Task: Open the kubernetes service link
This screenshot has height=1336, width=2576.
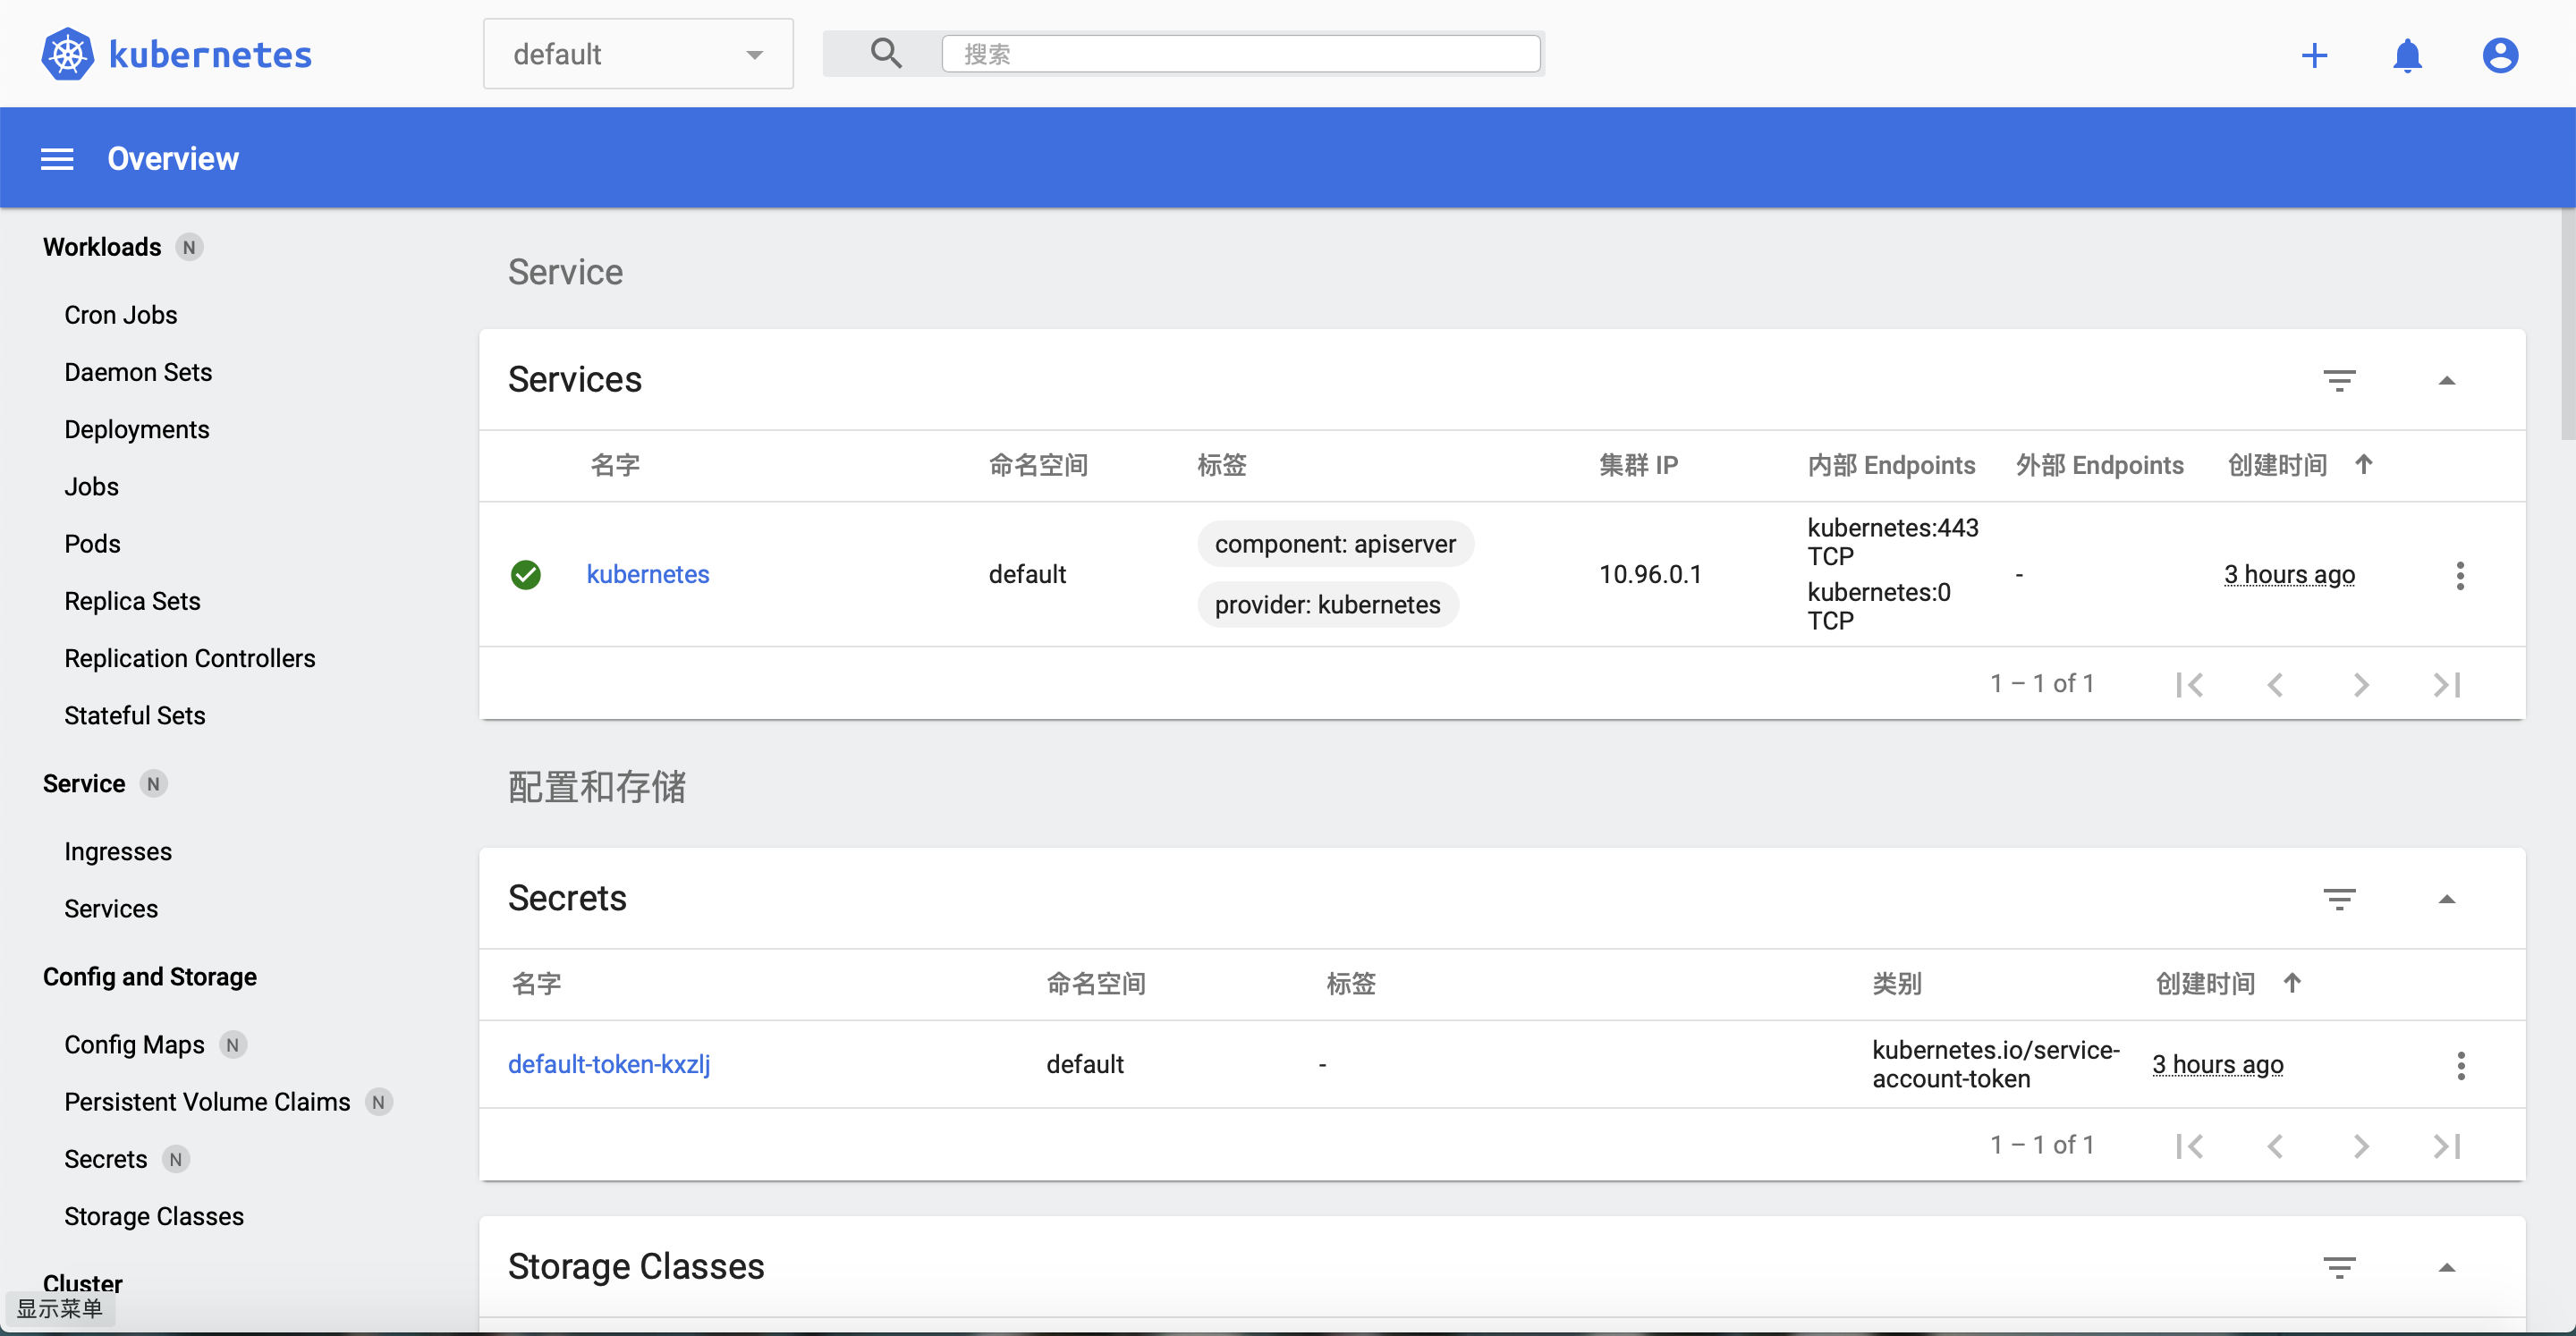Action: [x=647, y=574]
